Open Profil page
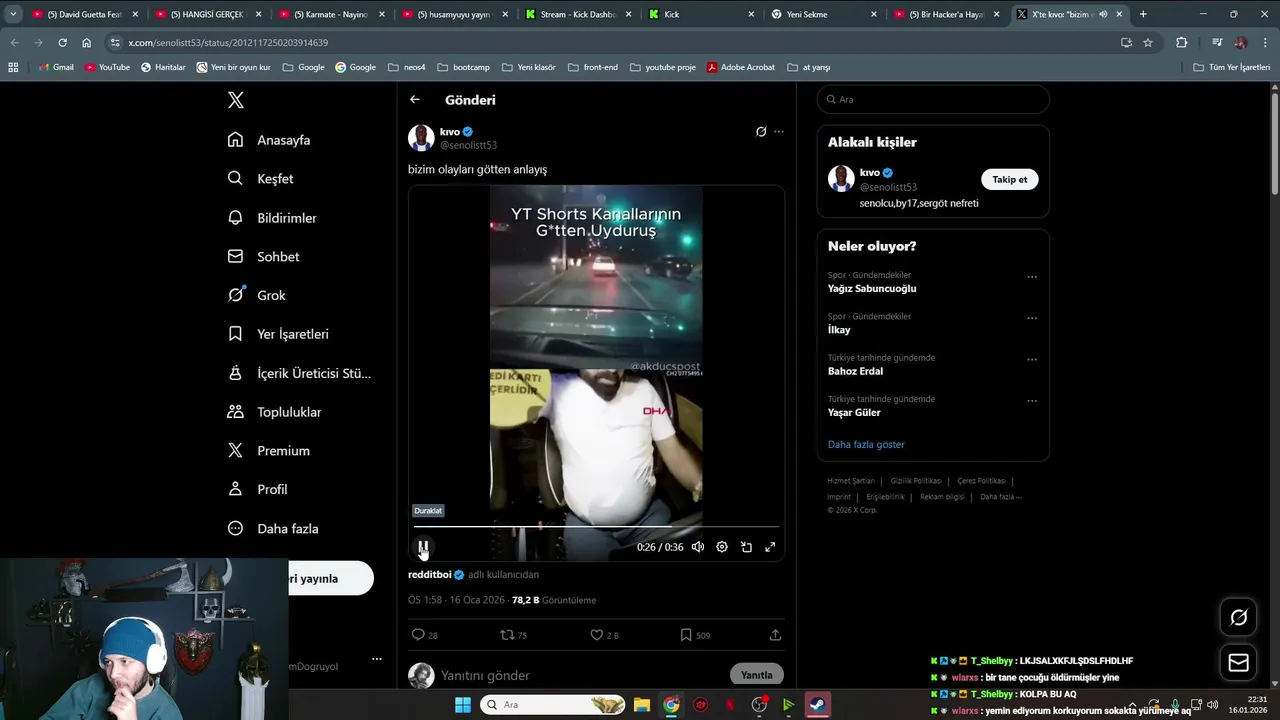 pyautogui.click(x=257, y=489)
